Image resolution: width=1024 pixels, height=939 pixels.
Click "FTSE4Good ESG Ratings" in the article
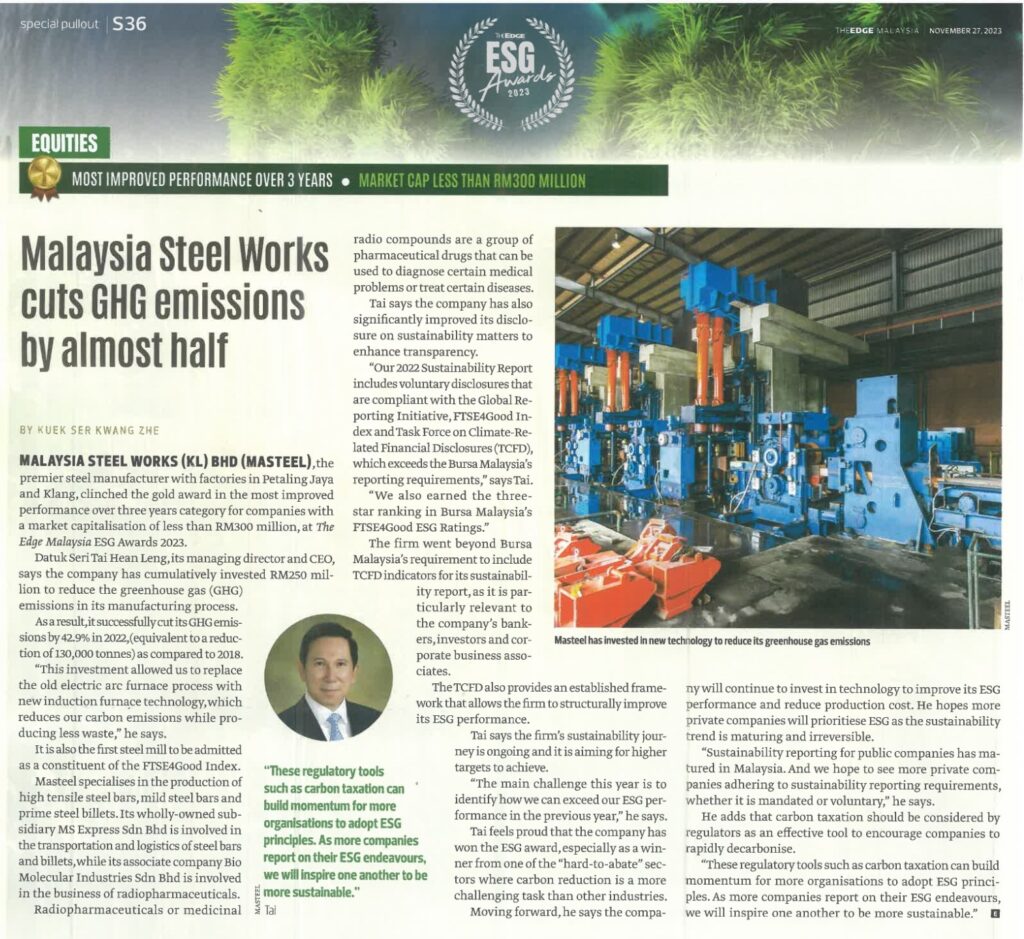pos(418,528)
